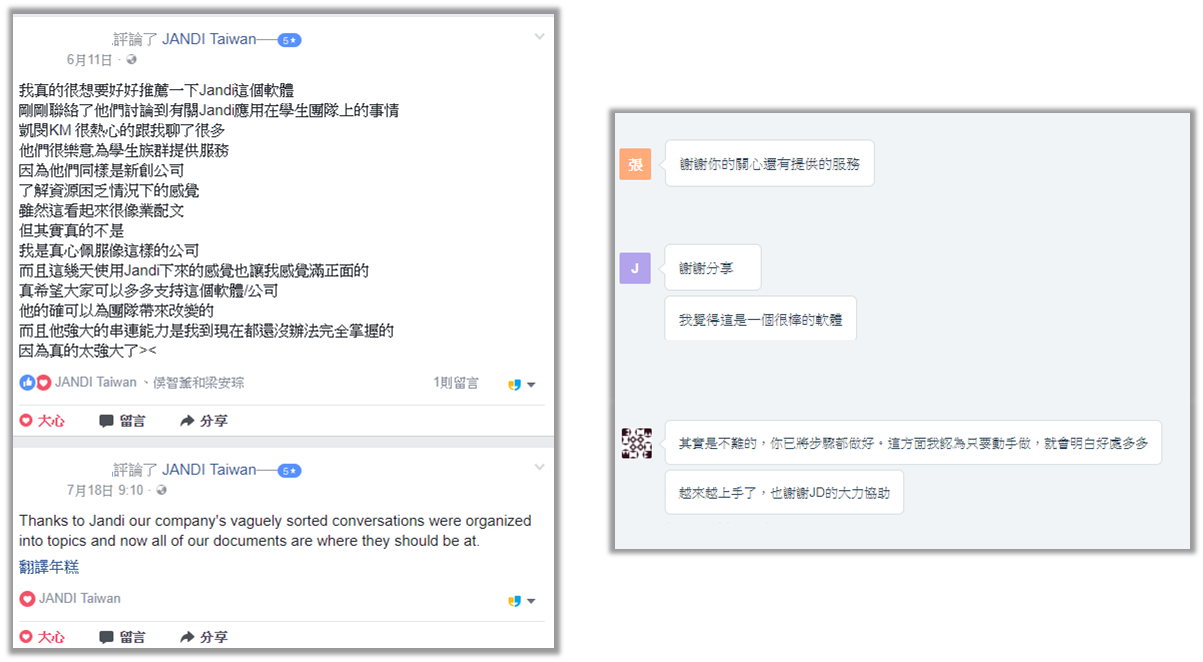Click the 5-star rating badge on the 7月18日 post
This screenshot has width=1203, height=662.
pyautogui.click(x=290, y=470)
